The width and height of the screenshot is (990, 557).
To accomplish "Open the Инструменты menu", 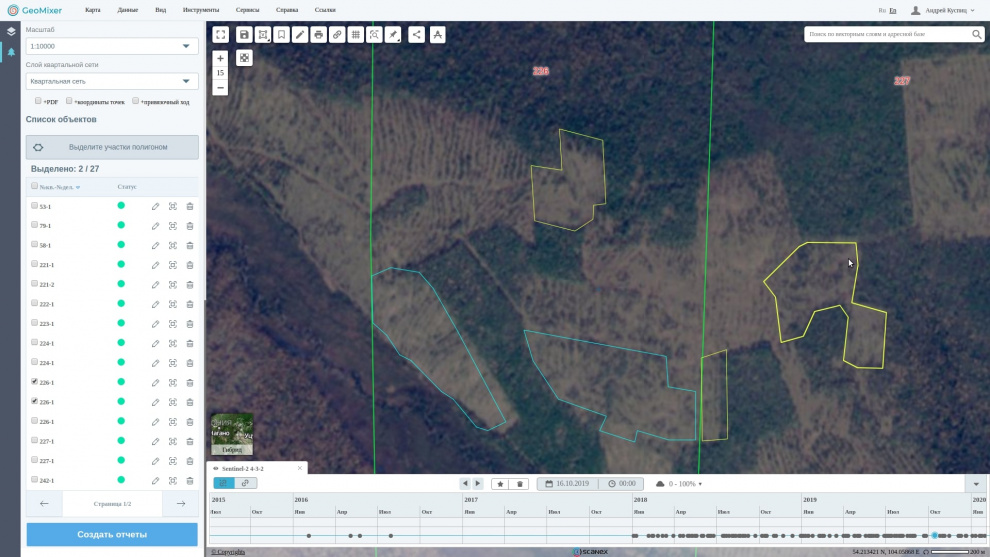I will [201, 9].
